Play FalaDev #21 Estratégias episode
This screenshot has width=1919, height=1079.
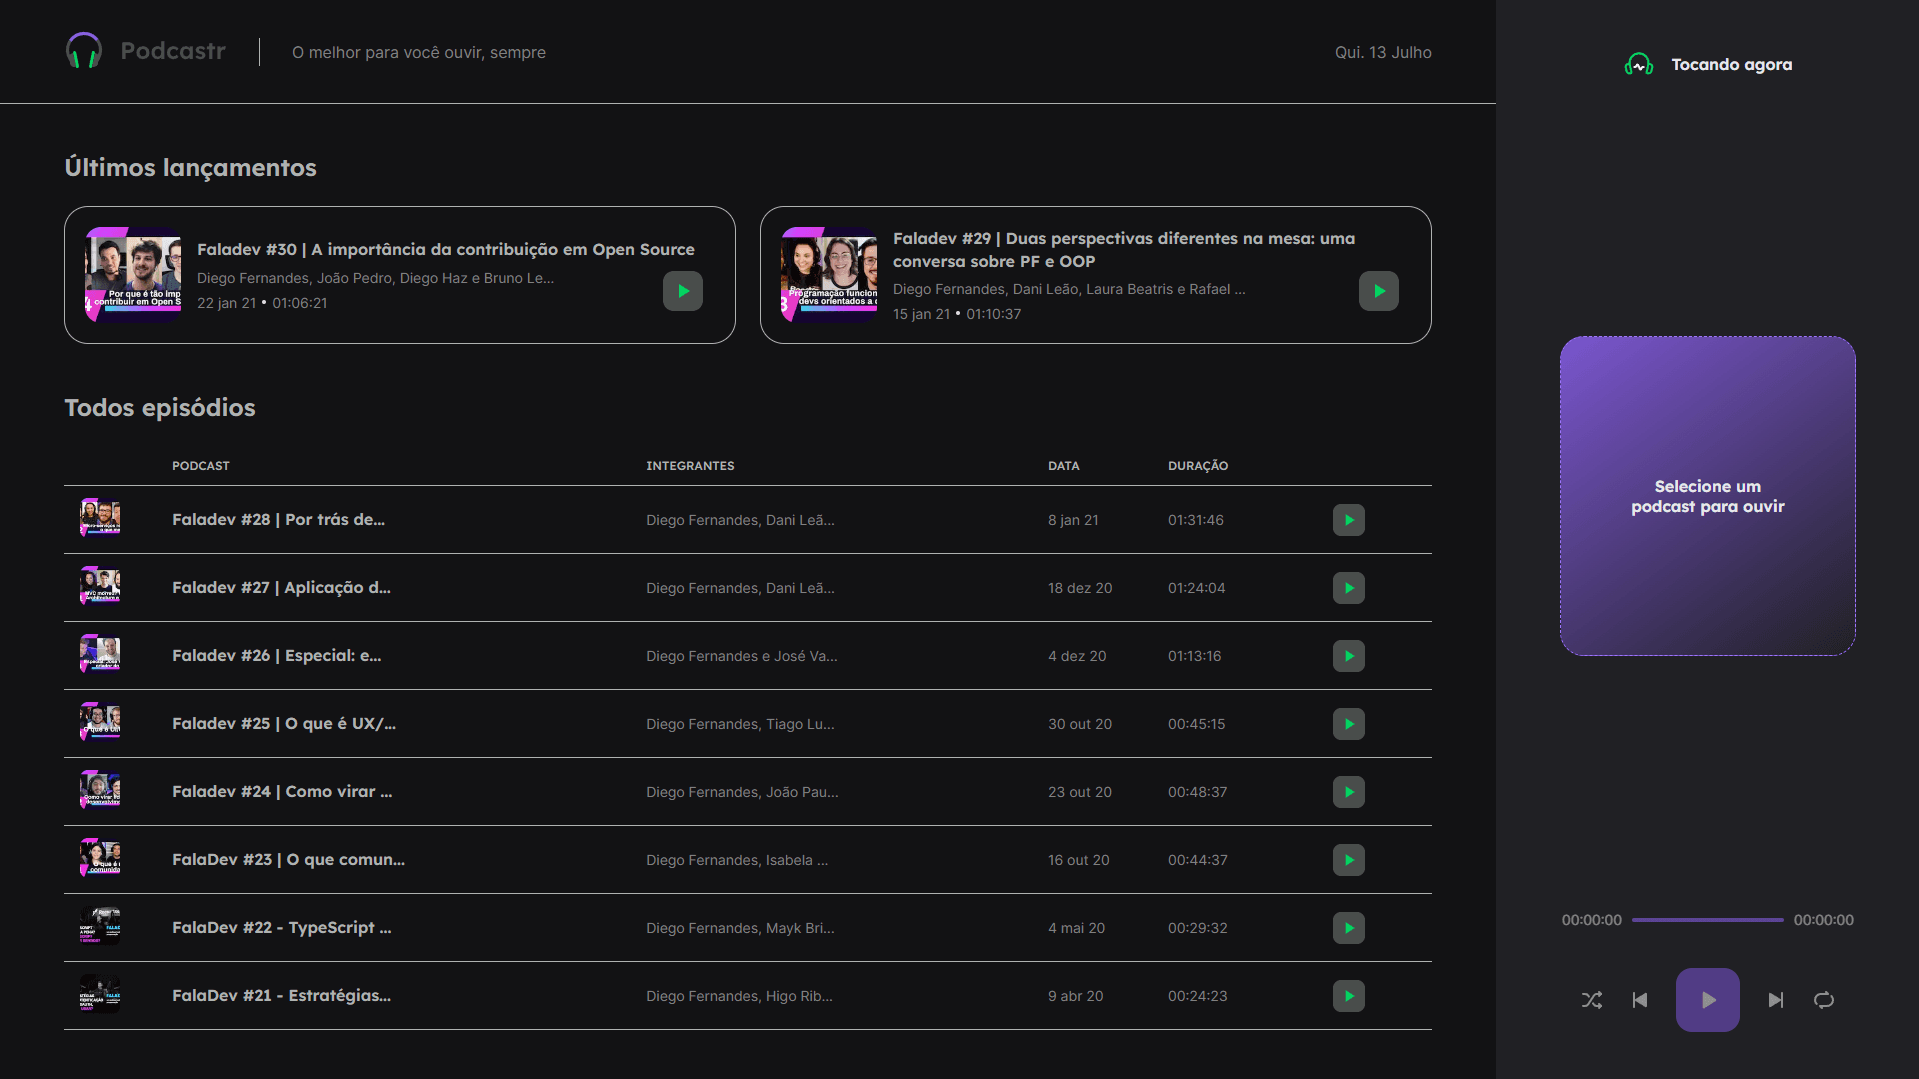pyautogui.click(x=1348, y=996)
